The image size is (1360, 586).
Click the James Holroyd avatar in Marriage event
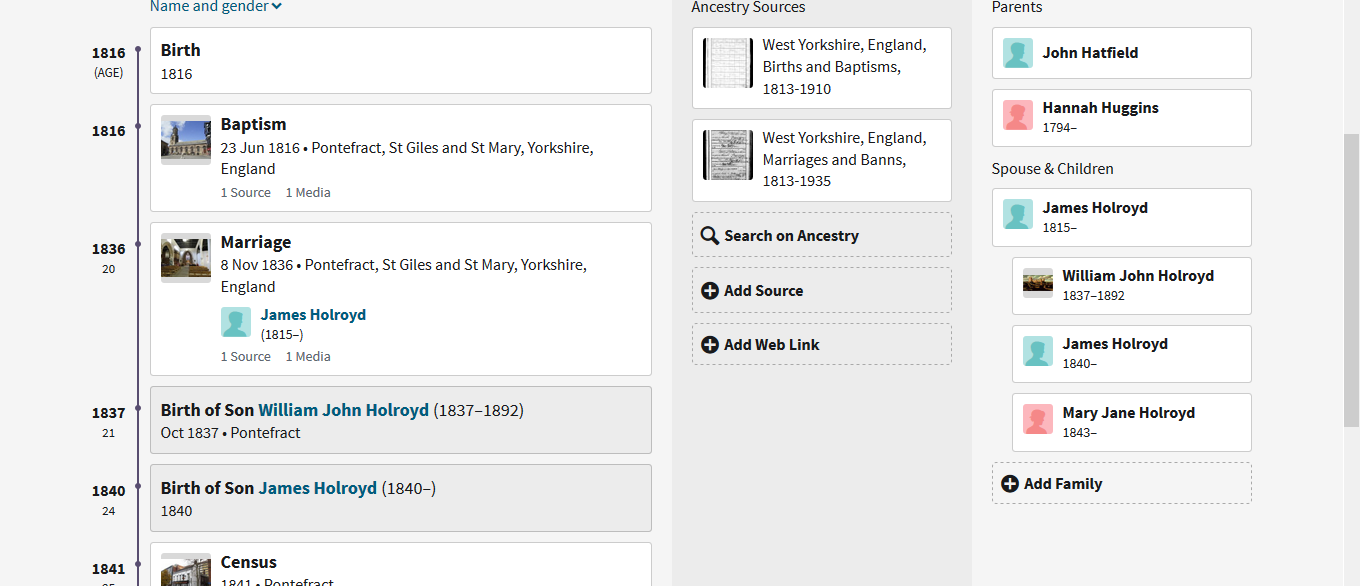point(236,322)
